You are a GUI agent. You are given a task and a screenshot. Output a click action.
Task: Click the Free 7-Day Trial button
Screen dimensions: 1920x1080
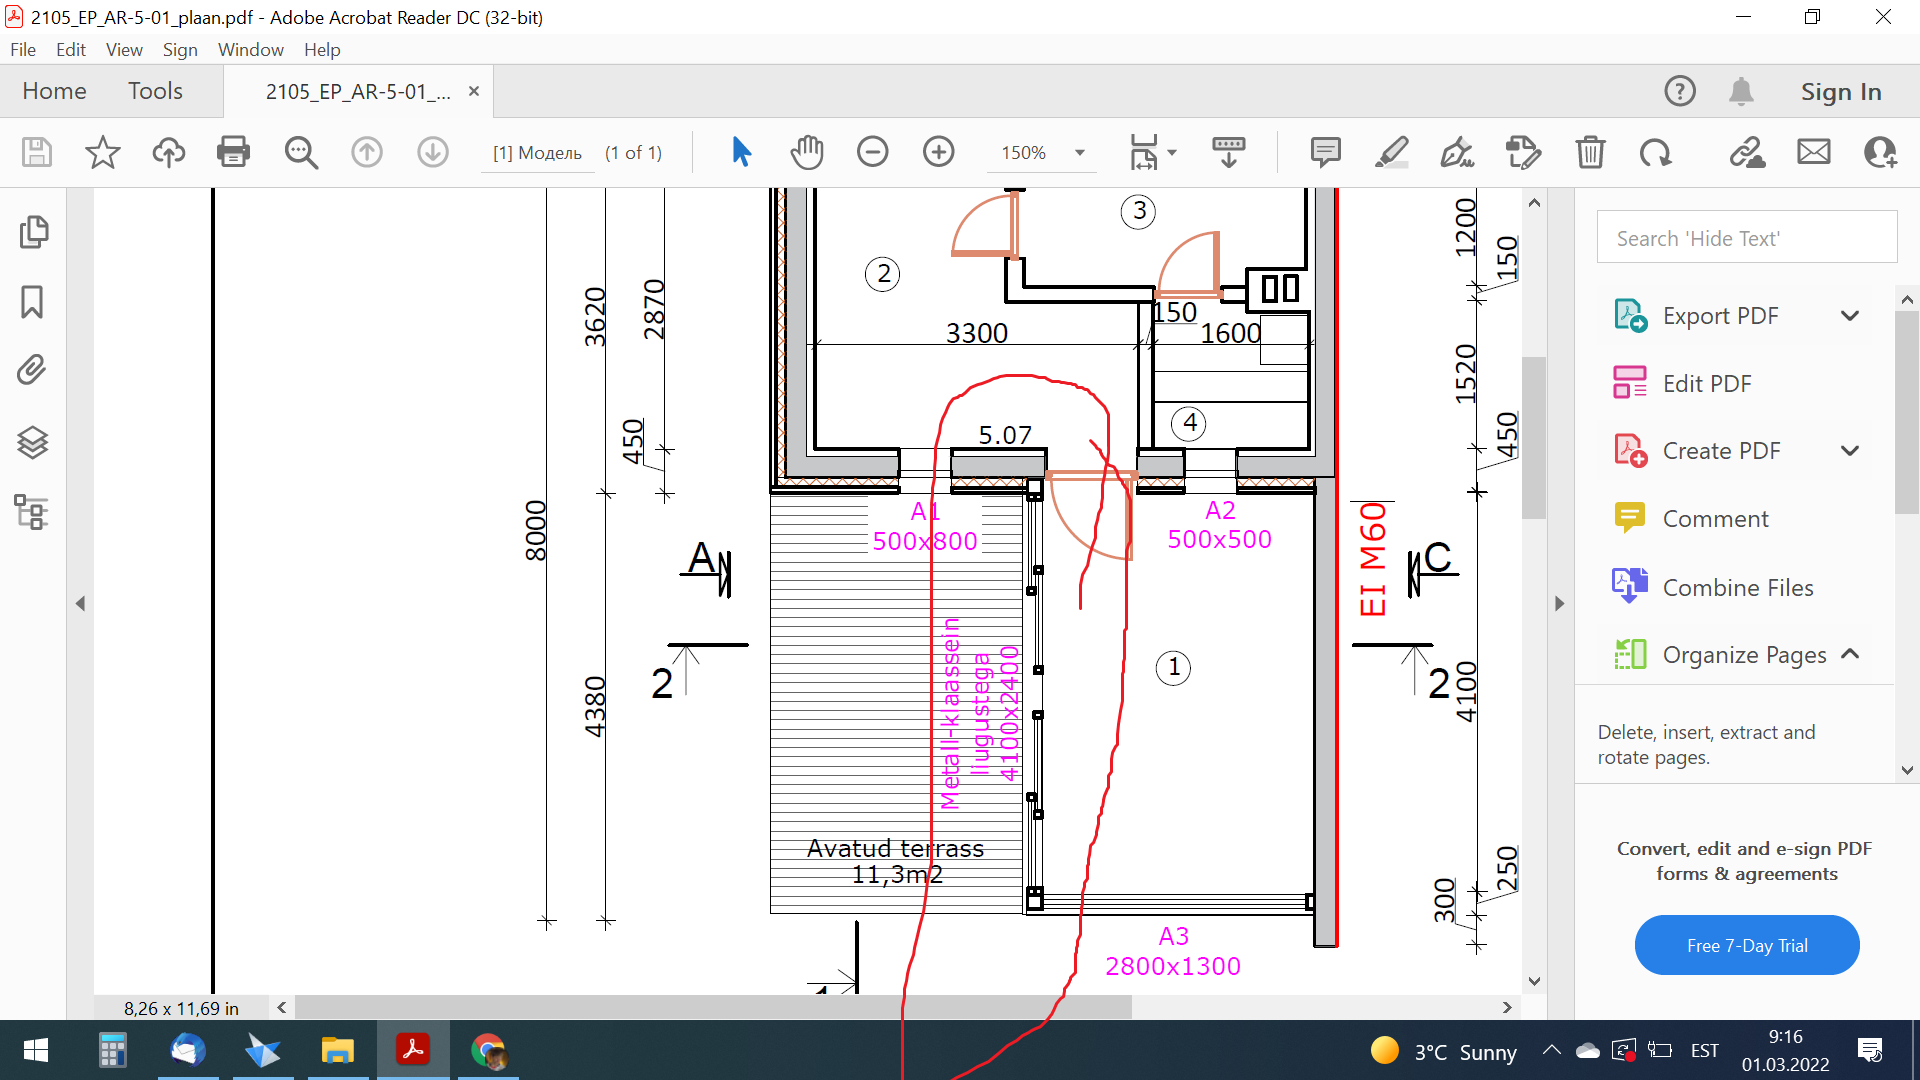tap(1746, 945)
